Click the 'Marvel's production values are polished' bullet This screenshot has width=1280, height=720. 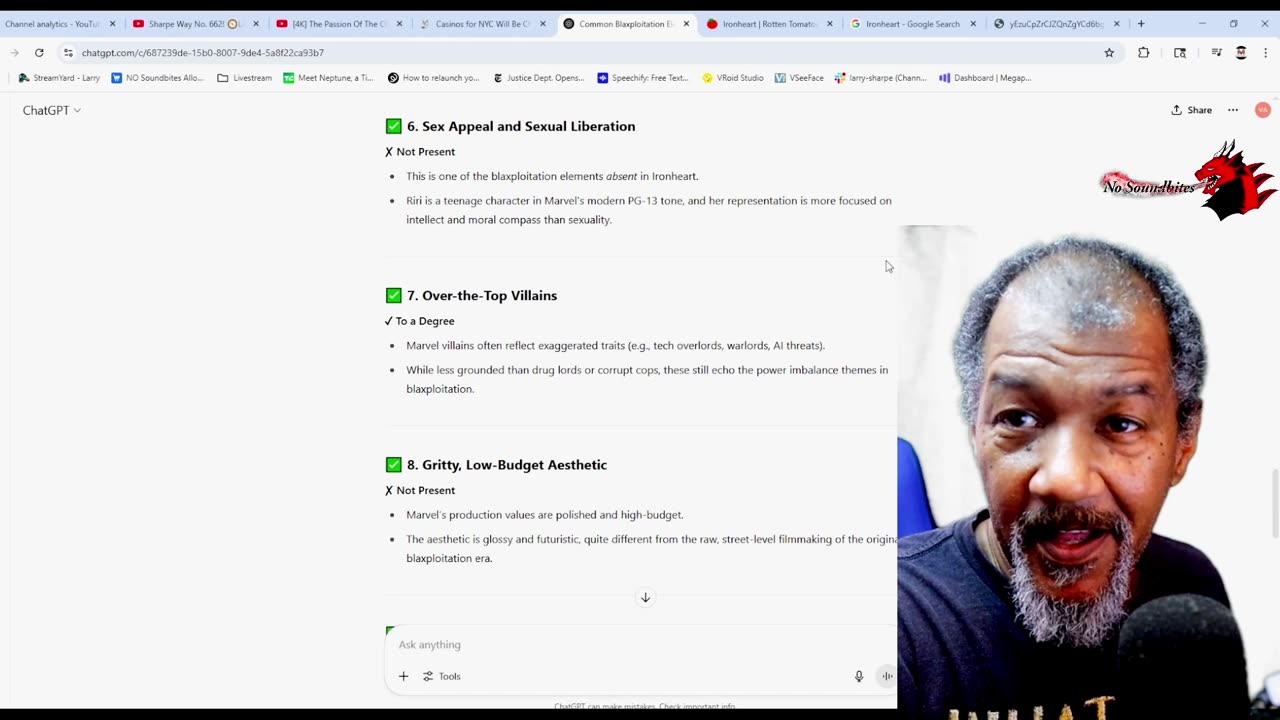545,515
